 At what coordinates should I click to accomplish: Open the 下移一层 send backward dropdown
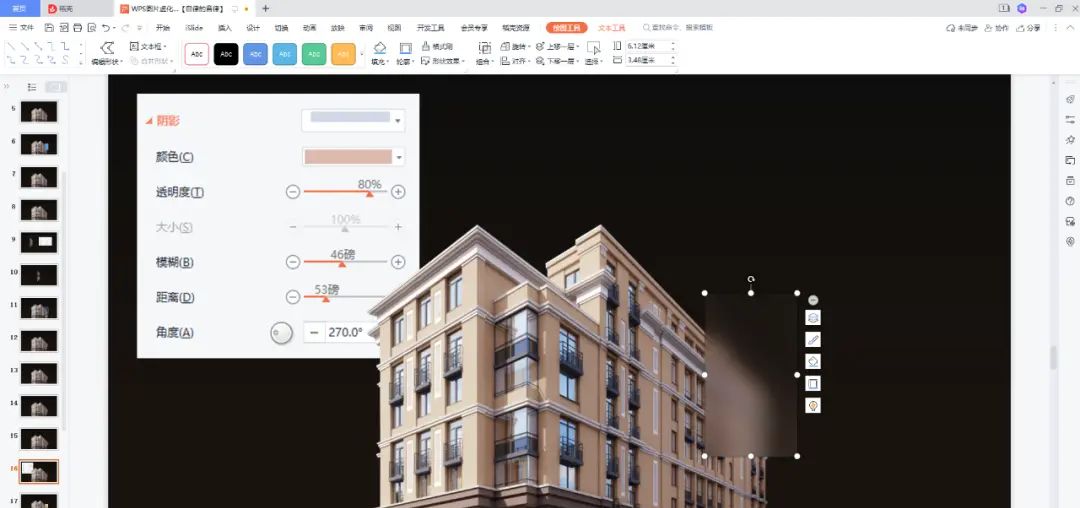click(557, 61)
